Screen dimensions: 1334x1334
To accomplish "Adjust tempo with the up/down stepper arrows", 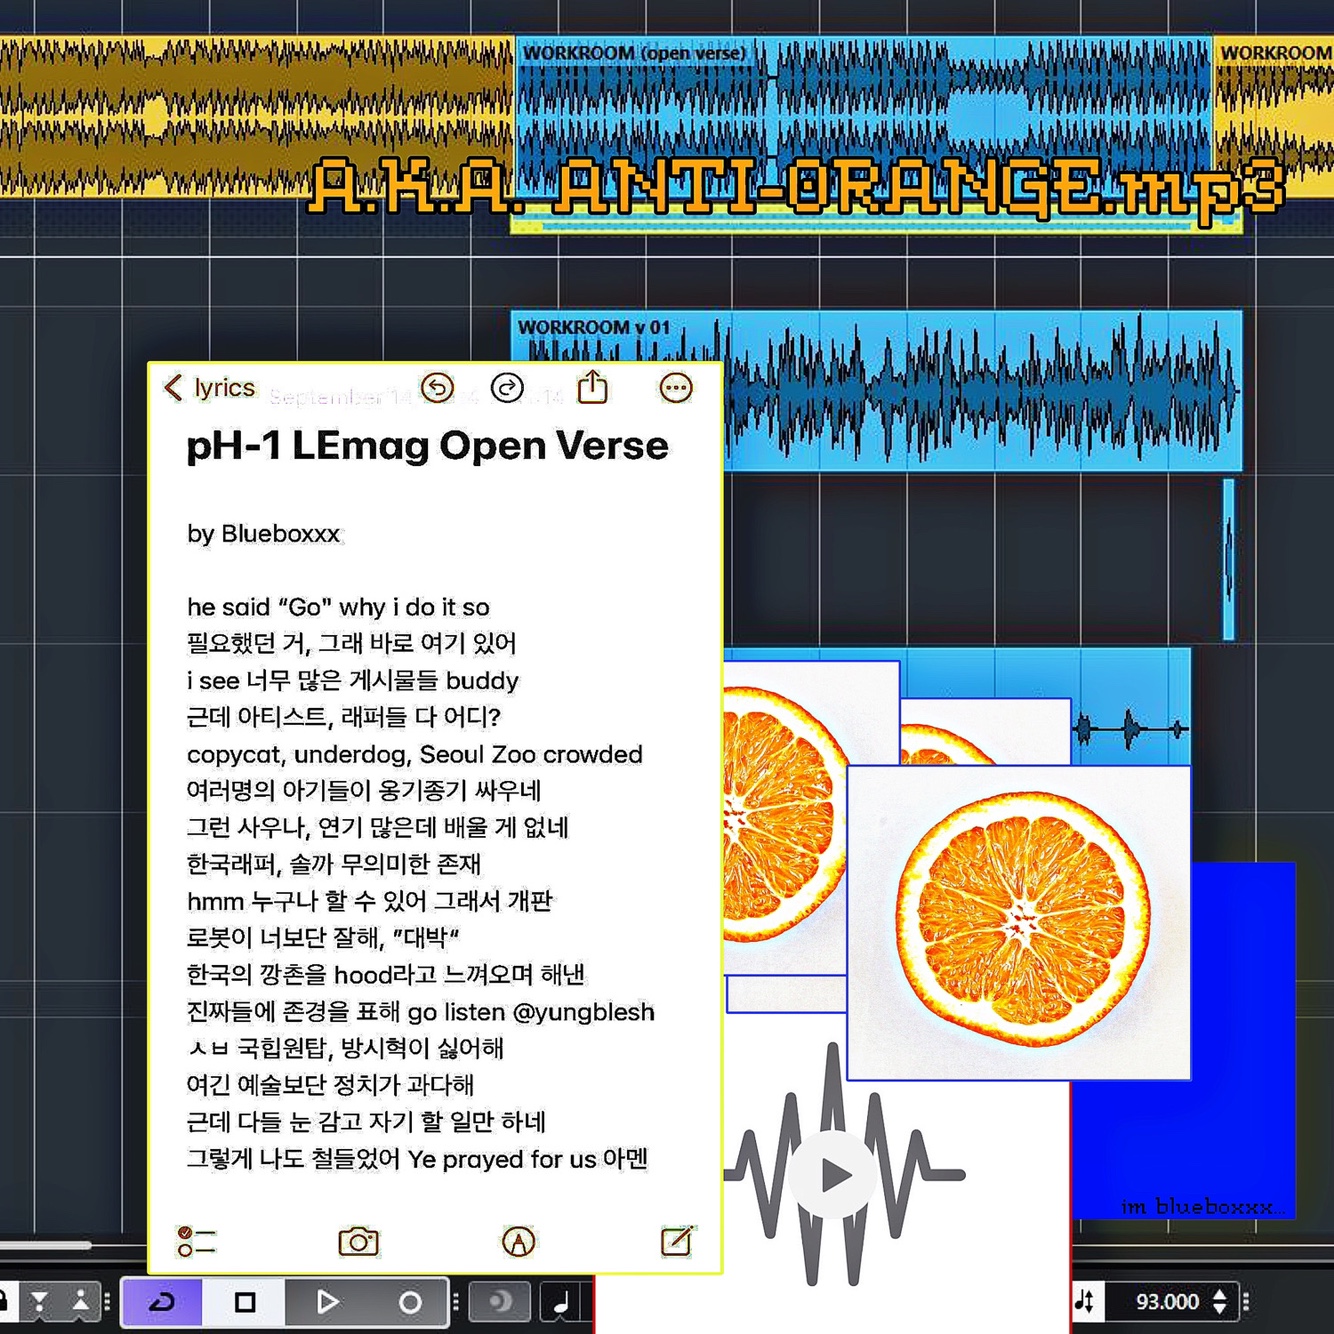I will (x=1220, y=1301).
